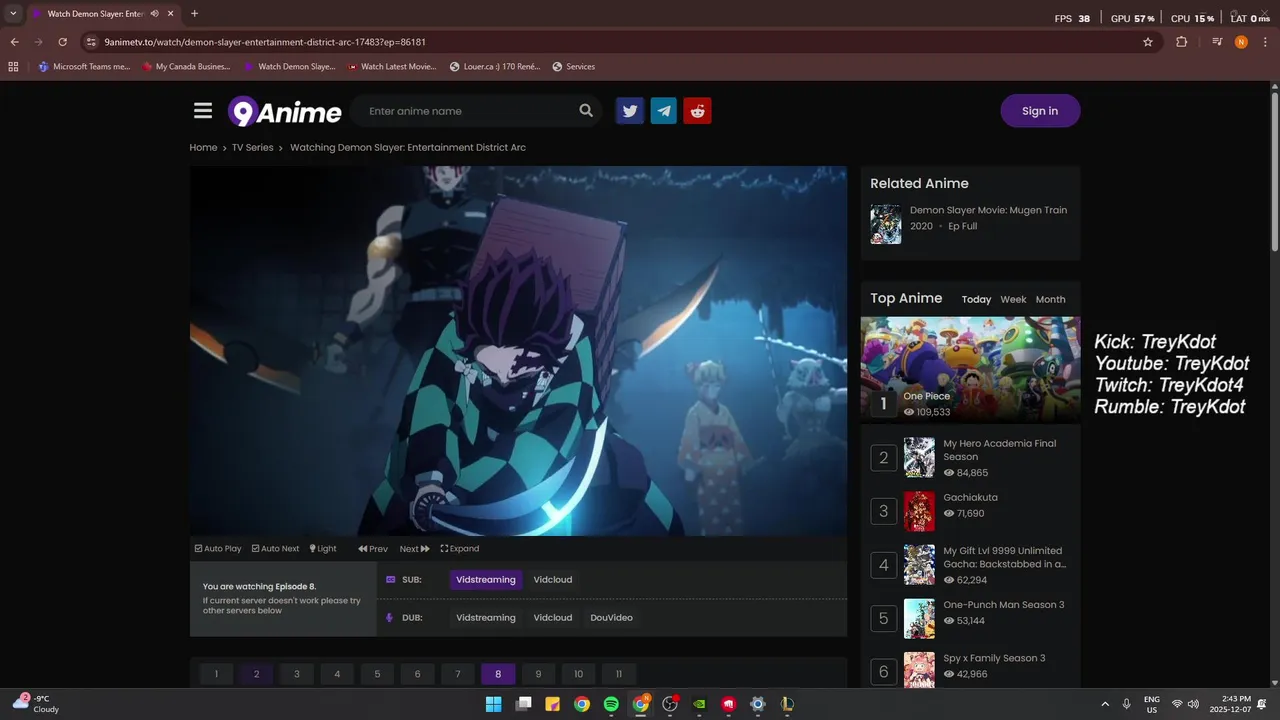Open My Hero Academia Final Season thumbnail
The image size is (1280, 720).
click(x=919, y=457)
